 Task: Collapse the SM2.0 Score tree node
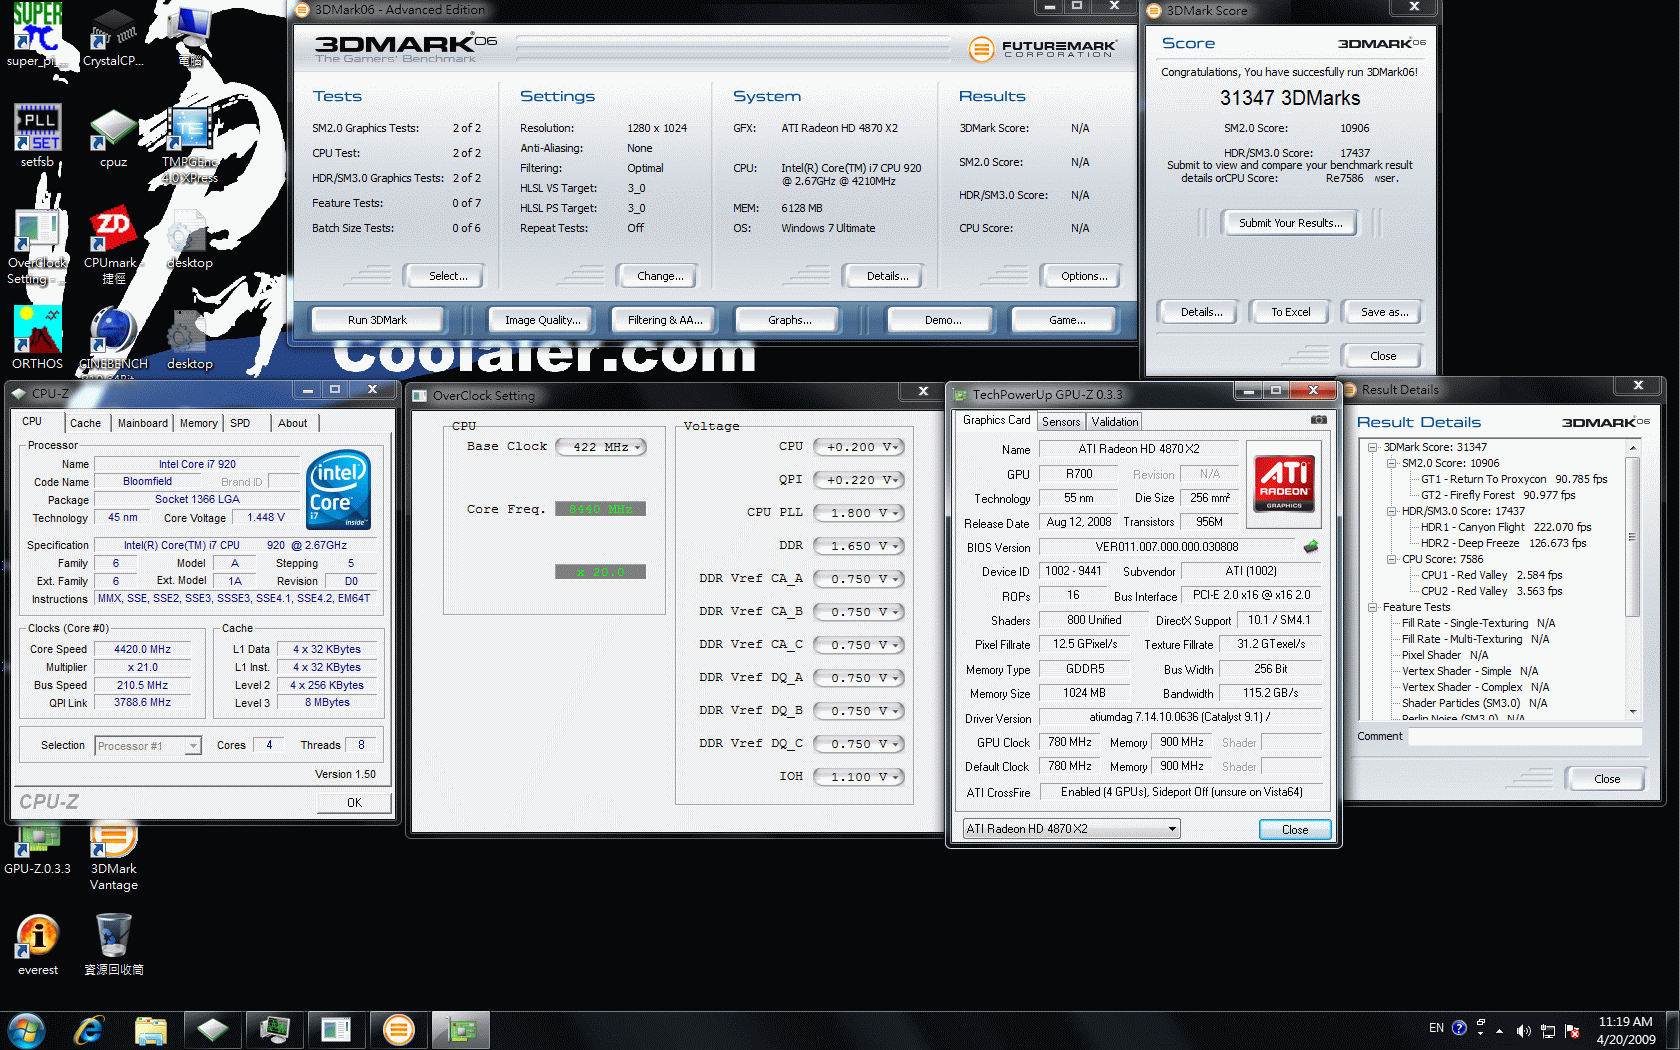(x=1391, y=463)
